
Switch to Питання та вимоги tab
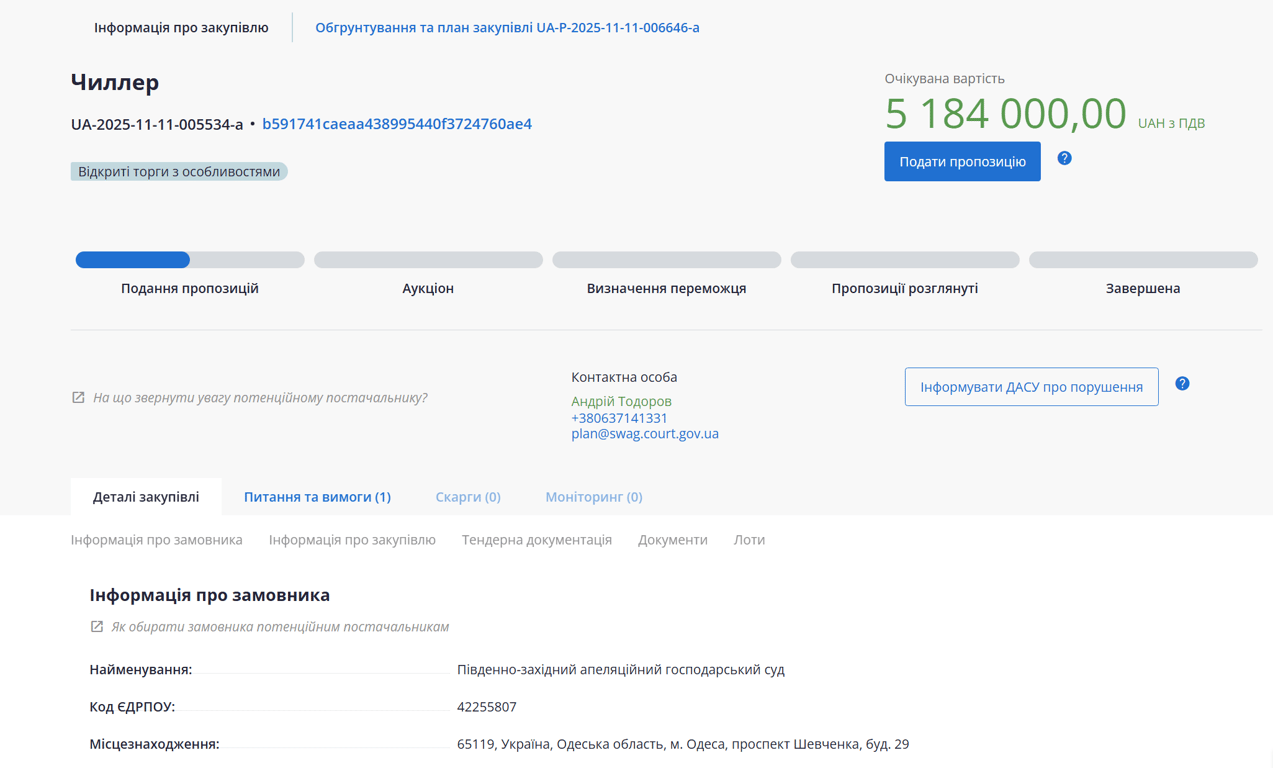[x=317, y=497]
